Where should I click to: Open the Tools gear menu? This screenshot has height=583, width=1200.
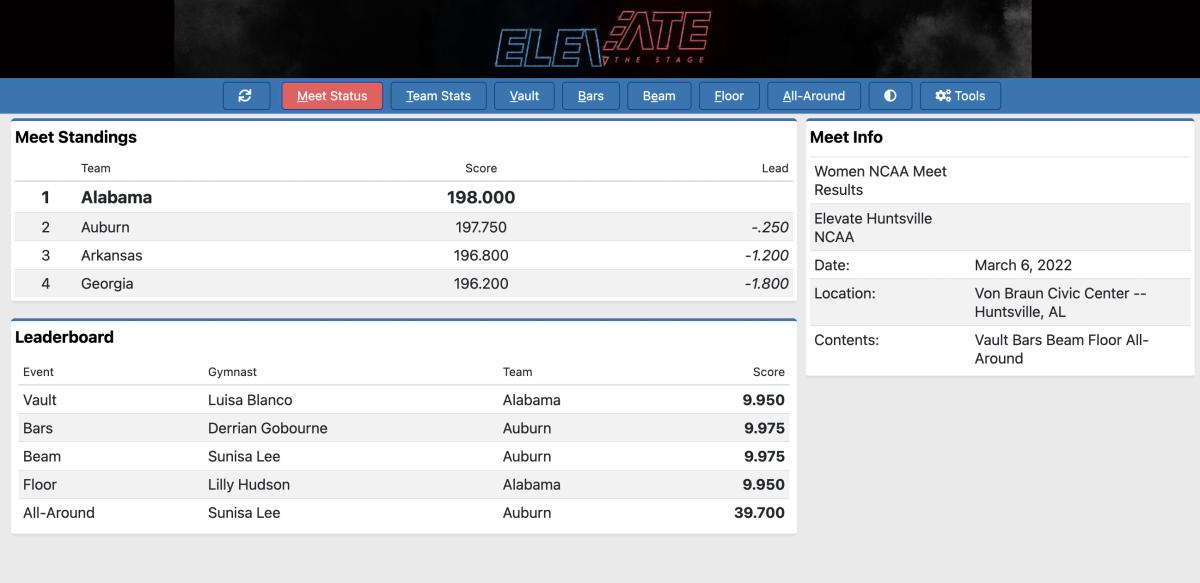[960, 96]
